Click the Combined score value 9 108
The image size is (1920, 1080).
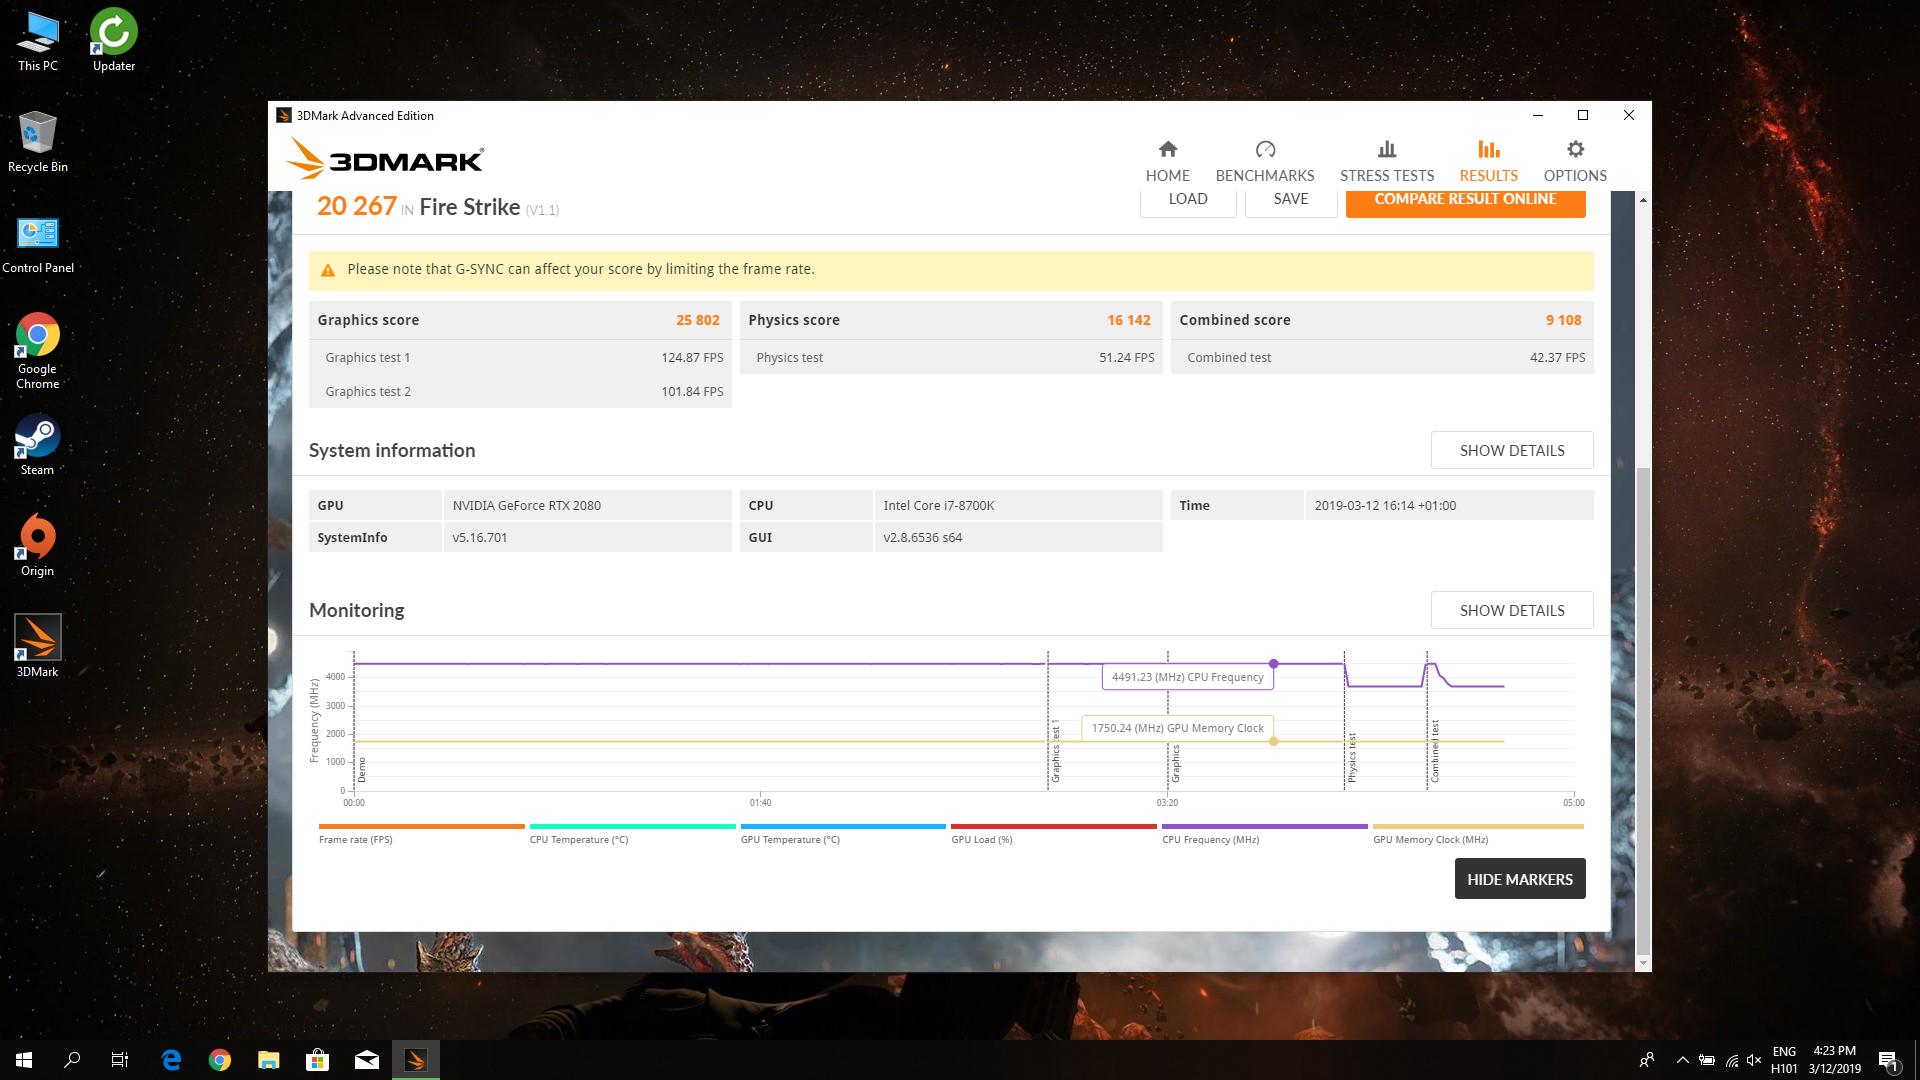pos(1563,320)
